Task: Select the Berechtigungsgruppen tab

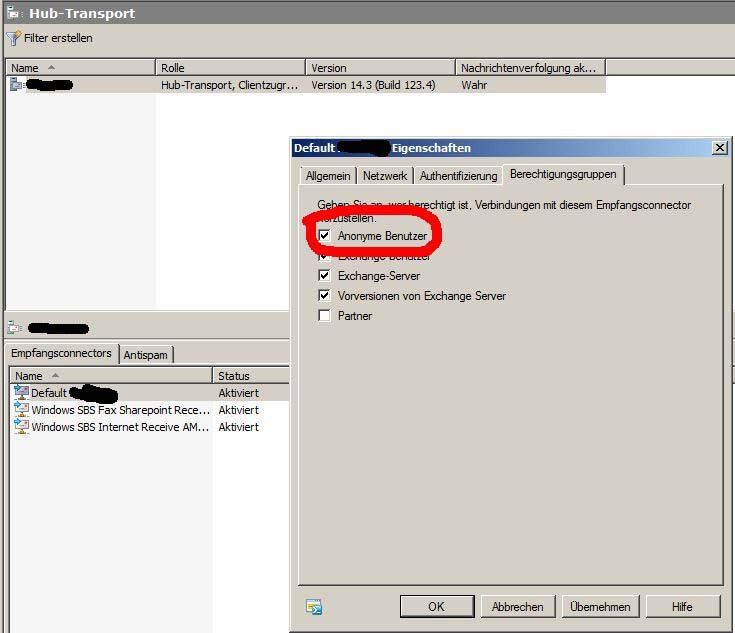Action: point(563,174)
